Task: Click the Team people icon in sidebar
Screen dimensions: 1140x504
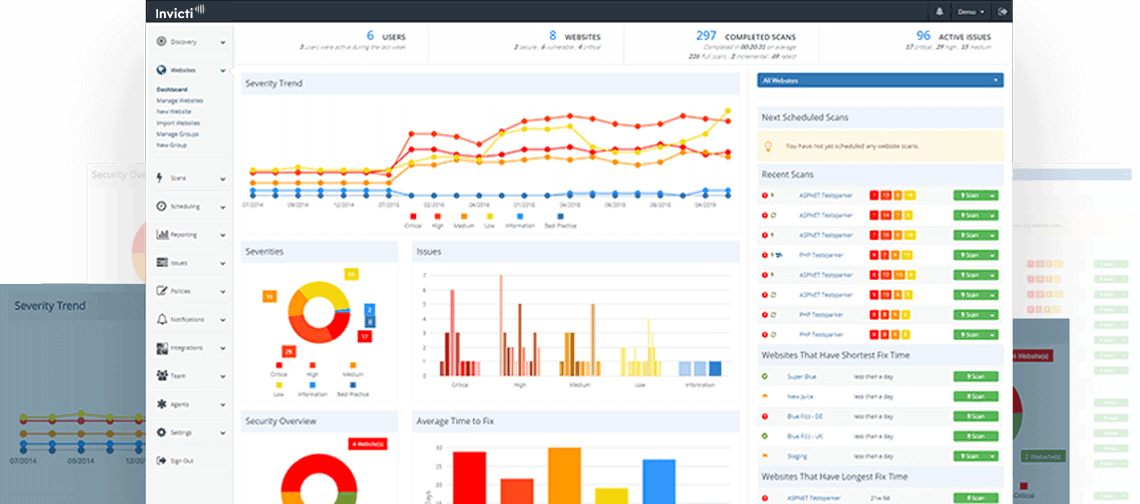Action: coord(162,376)
